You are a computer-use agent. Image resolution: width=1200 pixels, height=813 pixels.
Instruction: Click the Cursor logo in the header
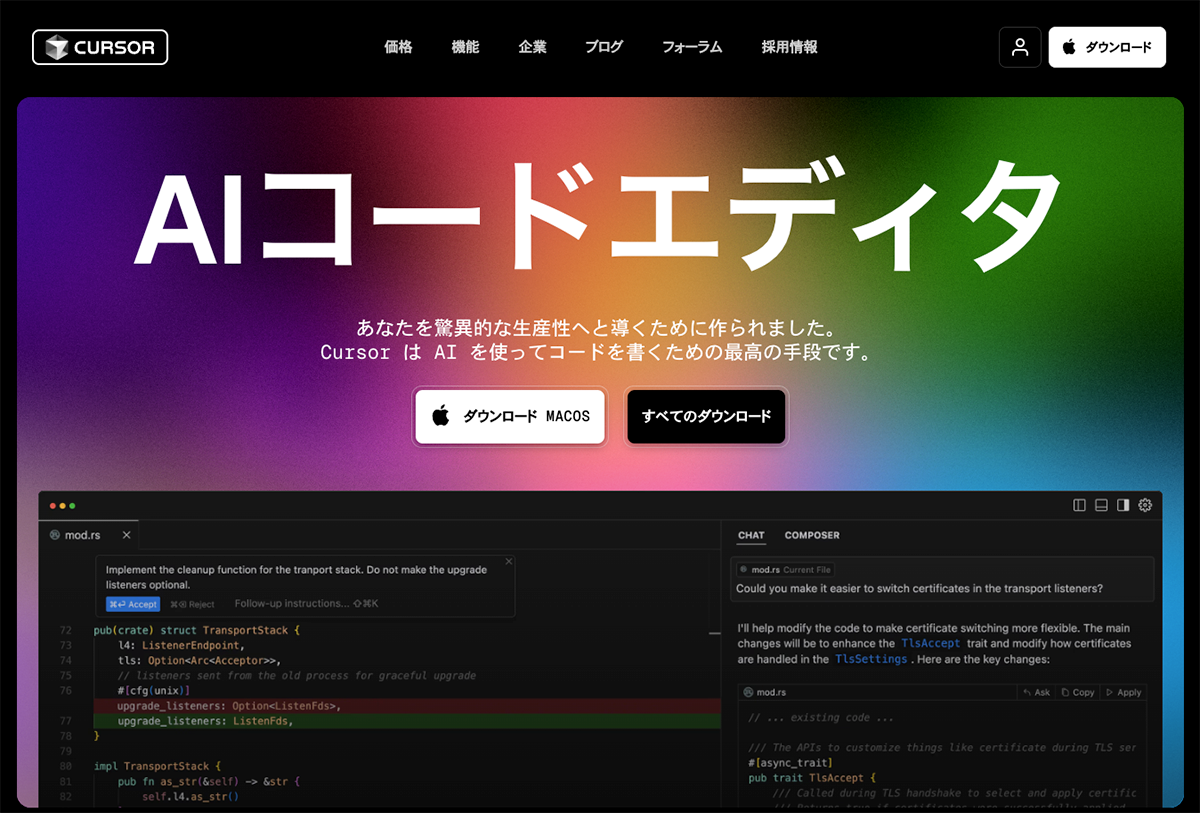click(100, 47)
